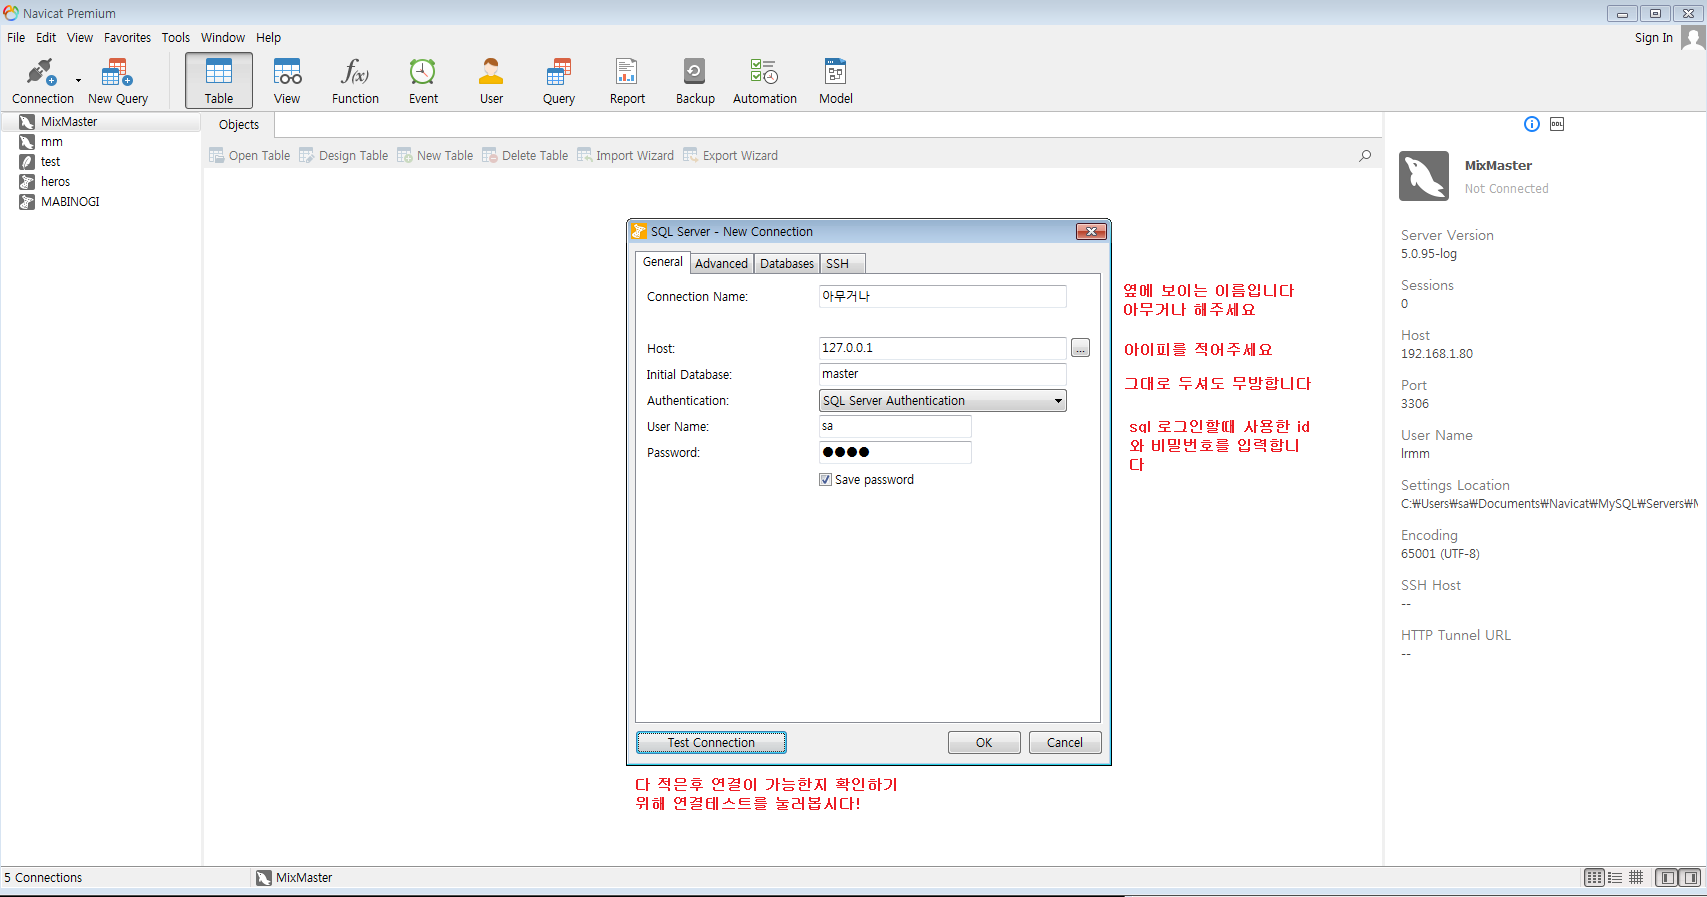1707x897 pixels.
Task: Click MixMaster entry in status bar
Action: (294, 878)
